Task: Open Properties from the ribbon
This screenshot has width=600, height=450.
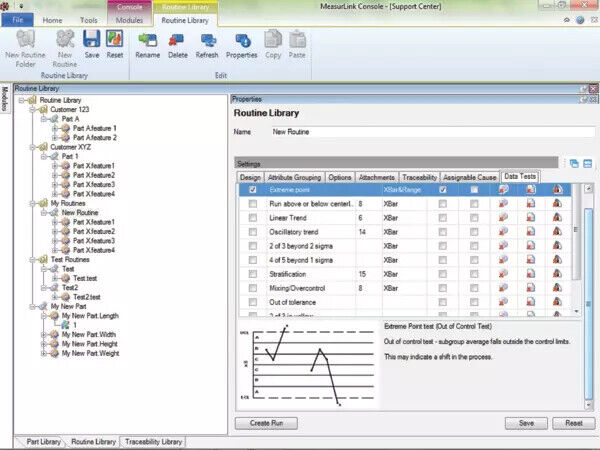Action: 241,40
